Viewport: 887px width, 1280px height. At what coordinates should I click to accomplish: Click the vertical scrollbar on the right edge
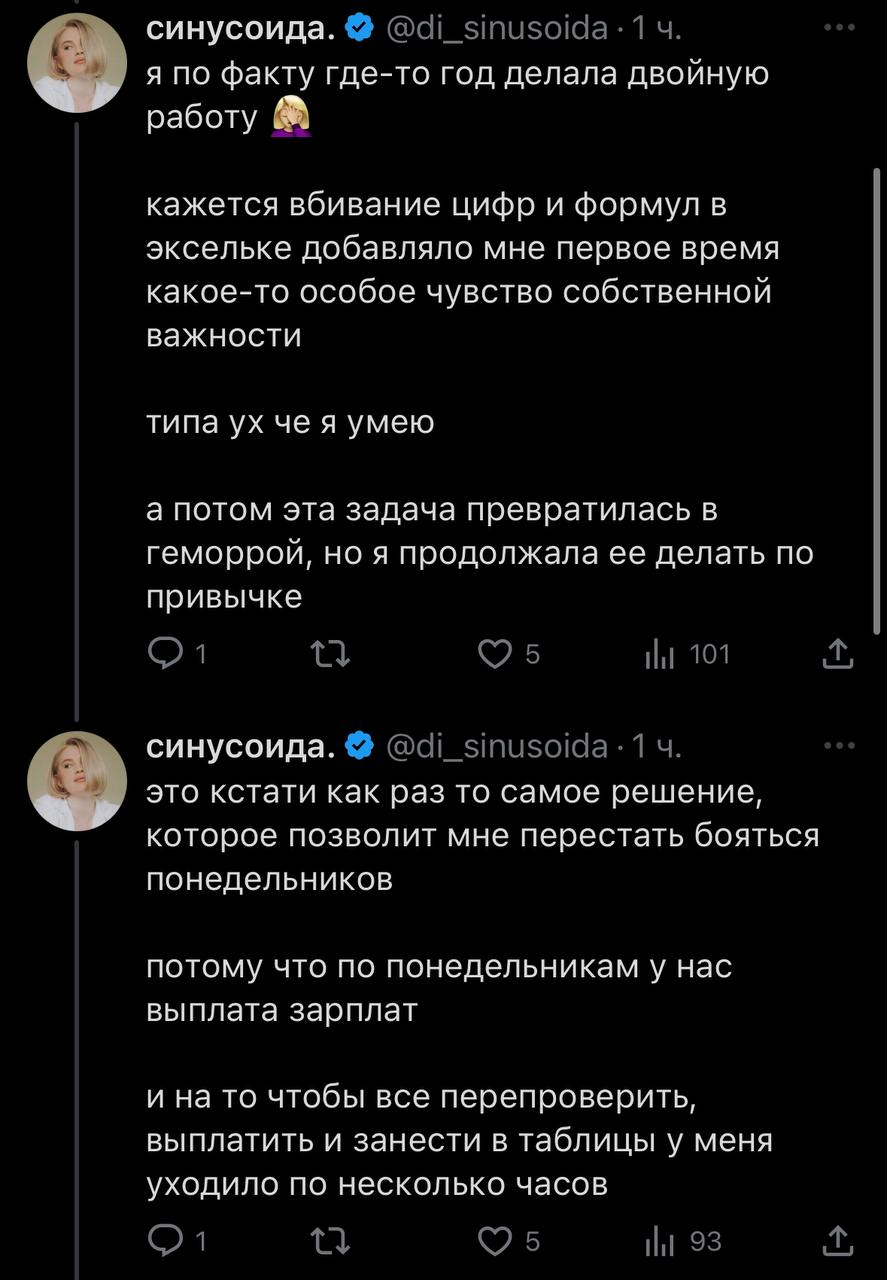[876, 400]
